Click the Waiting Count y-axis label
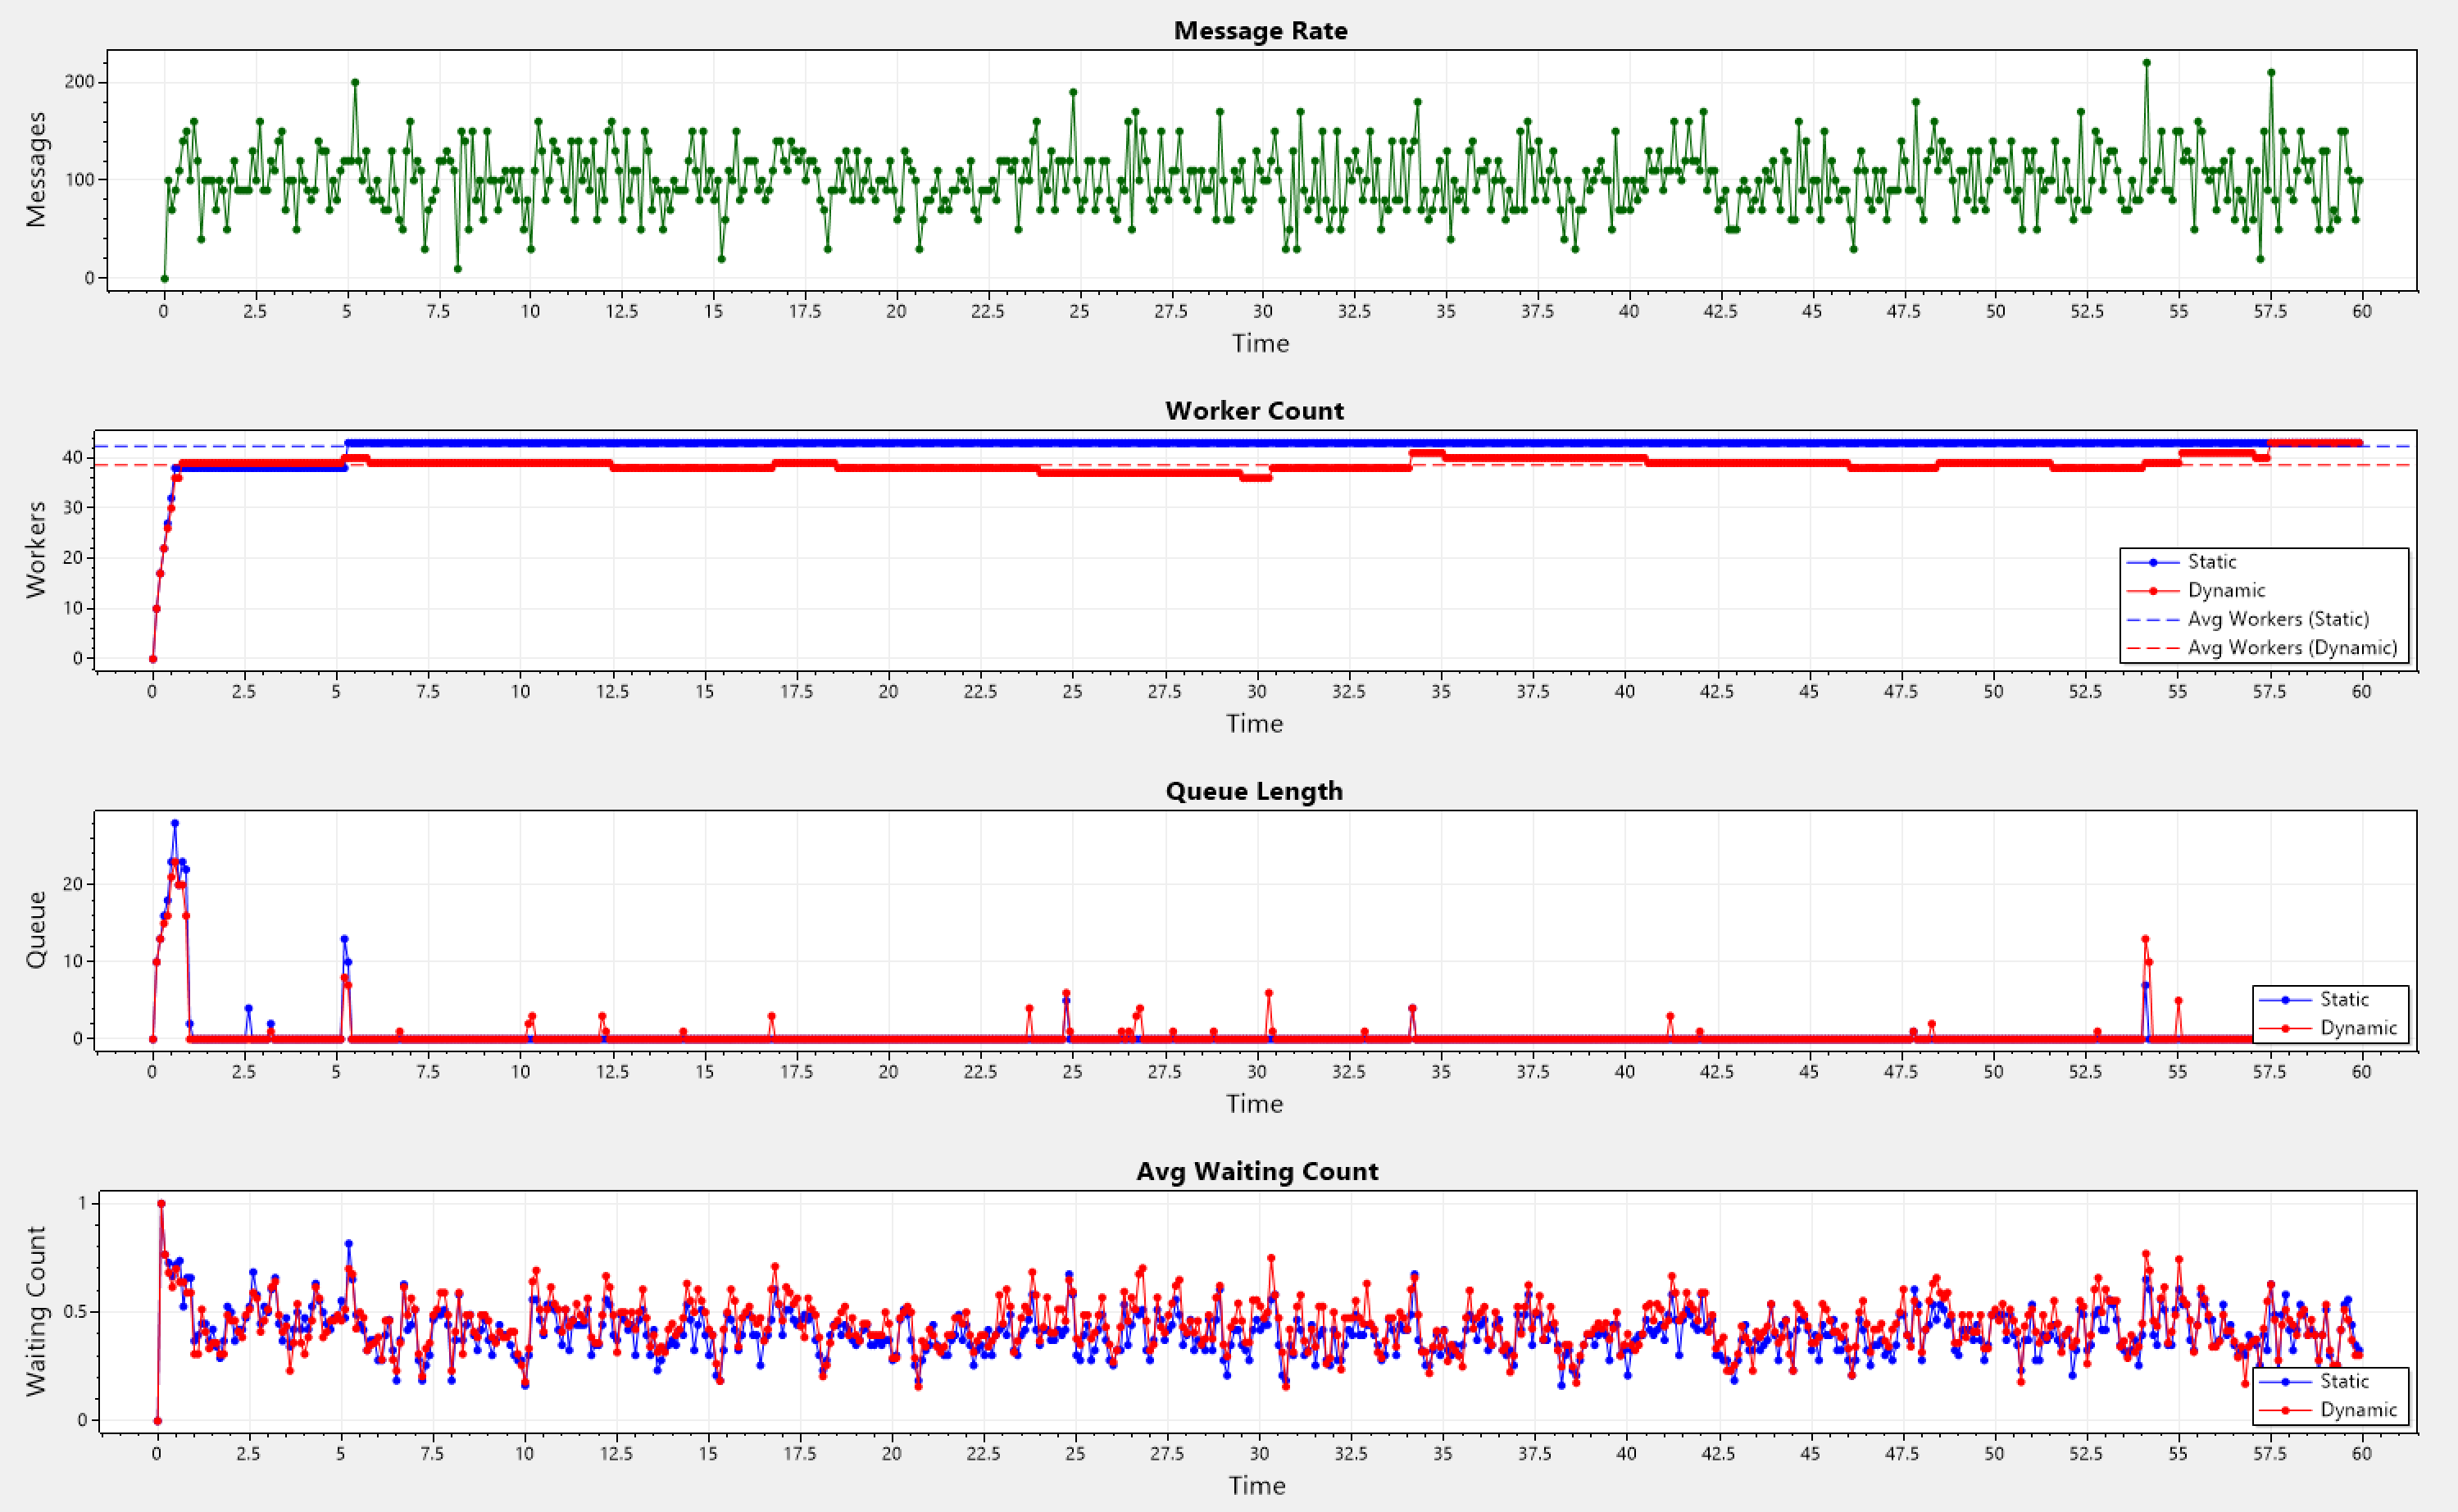Screen dimensions: 2458x1512 click(x=36, y=1311)
